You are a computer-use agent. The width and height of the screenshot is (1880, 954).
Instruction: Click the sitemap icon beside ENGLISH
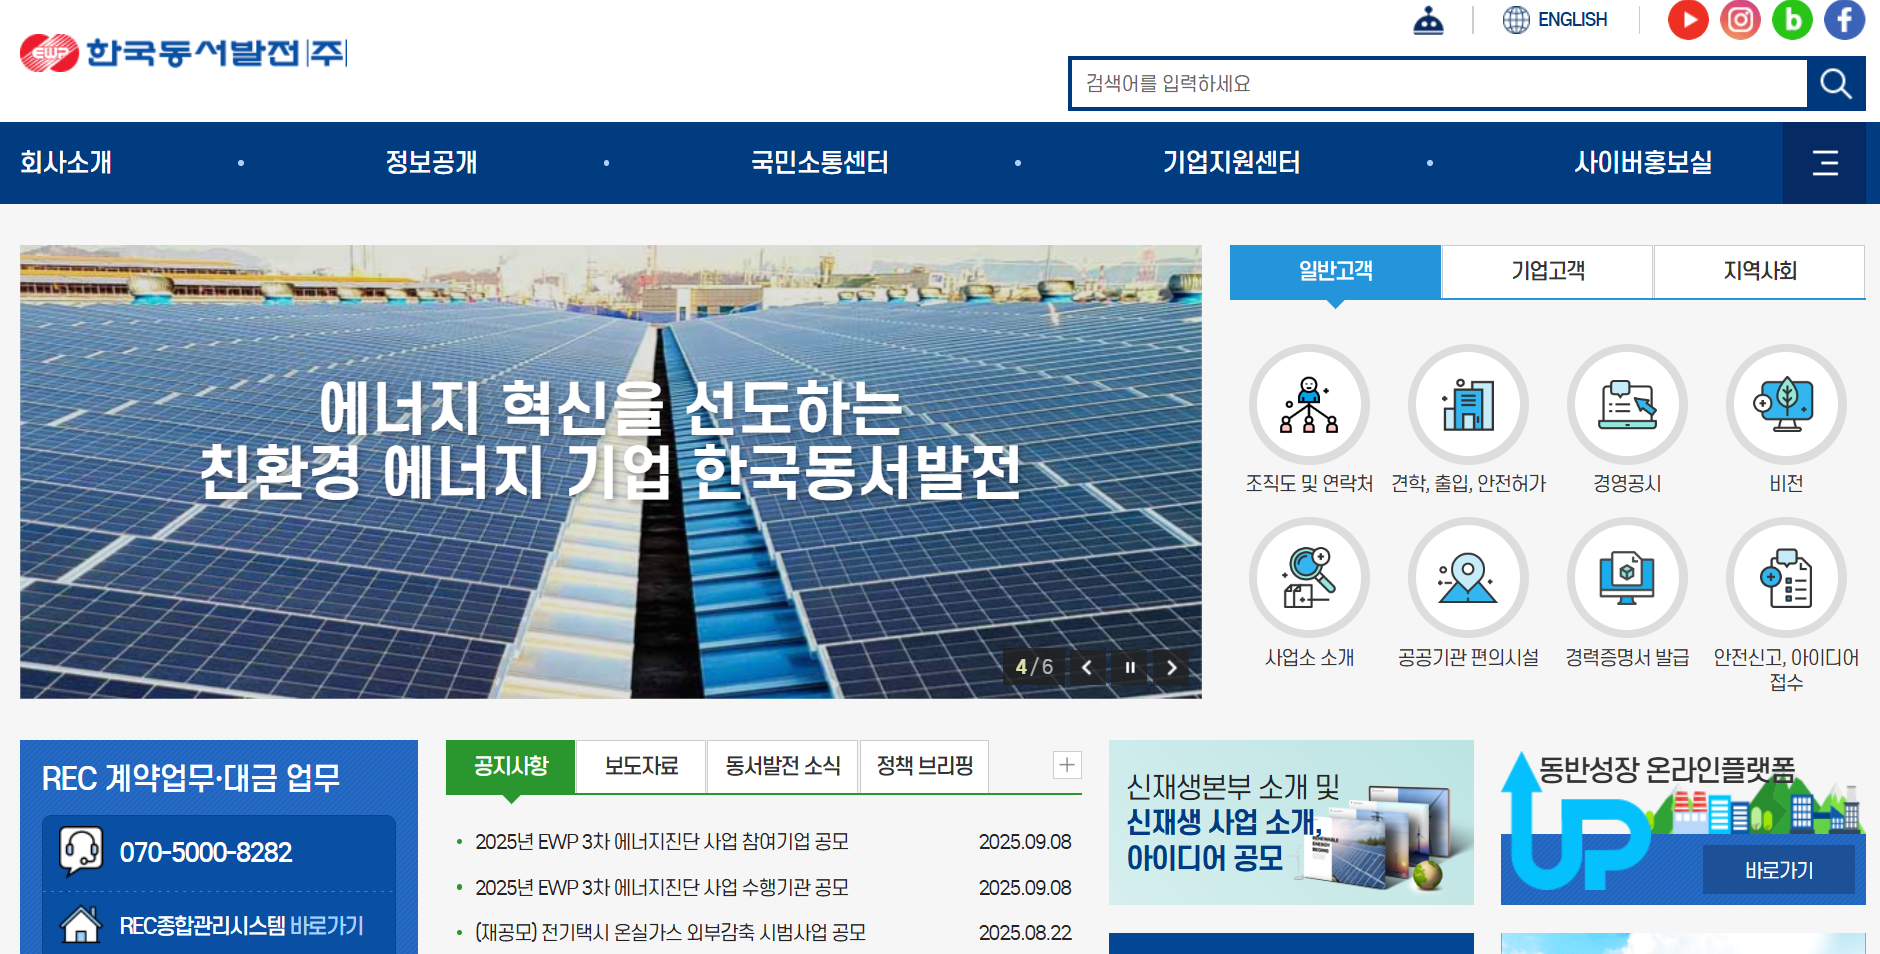point(1428,20)
